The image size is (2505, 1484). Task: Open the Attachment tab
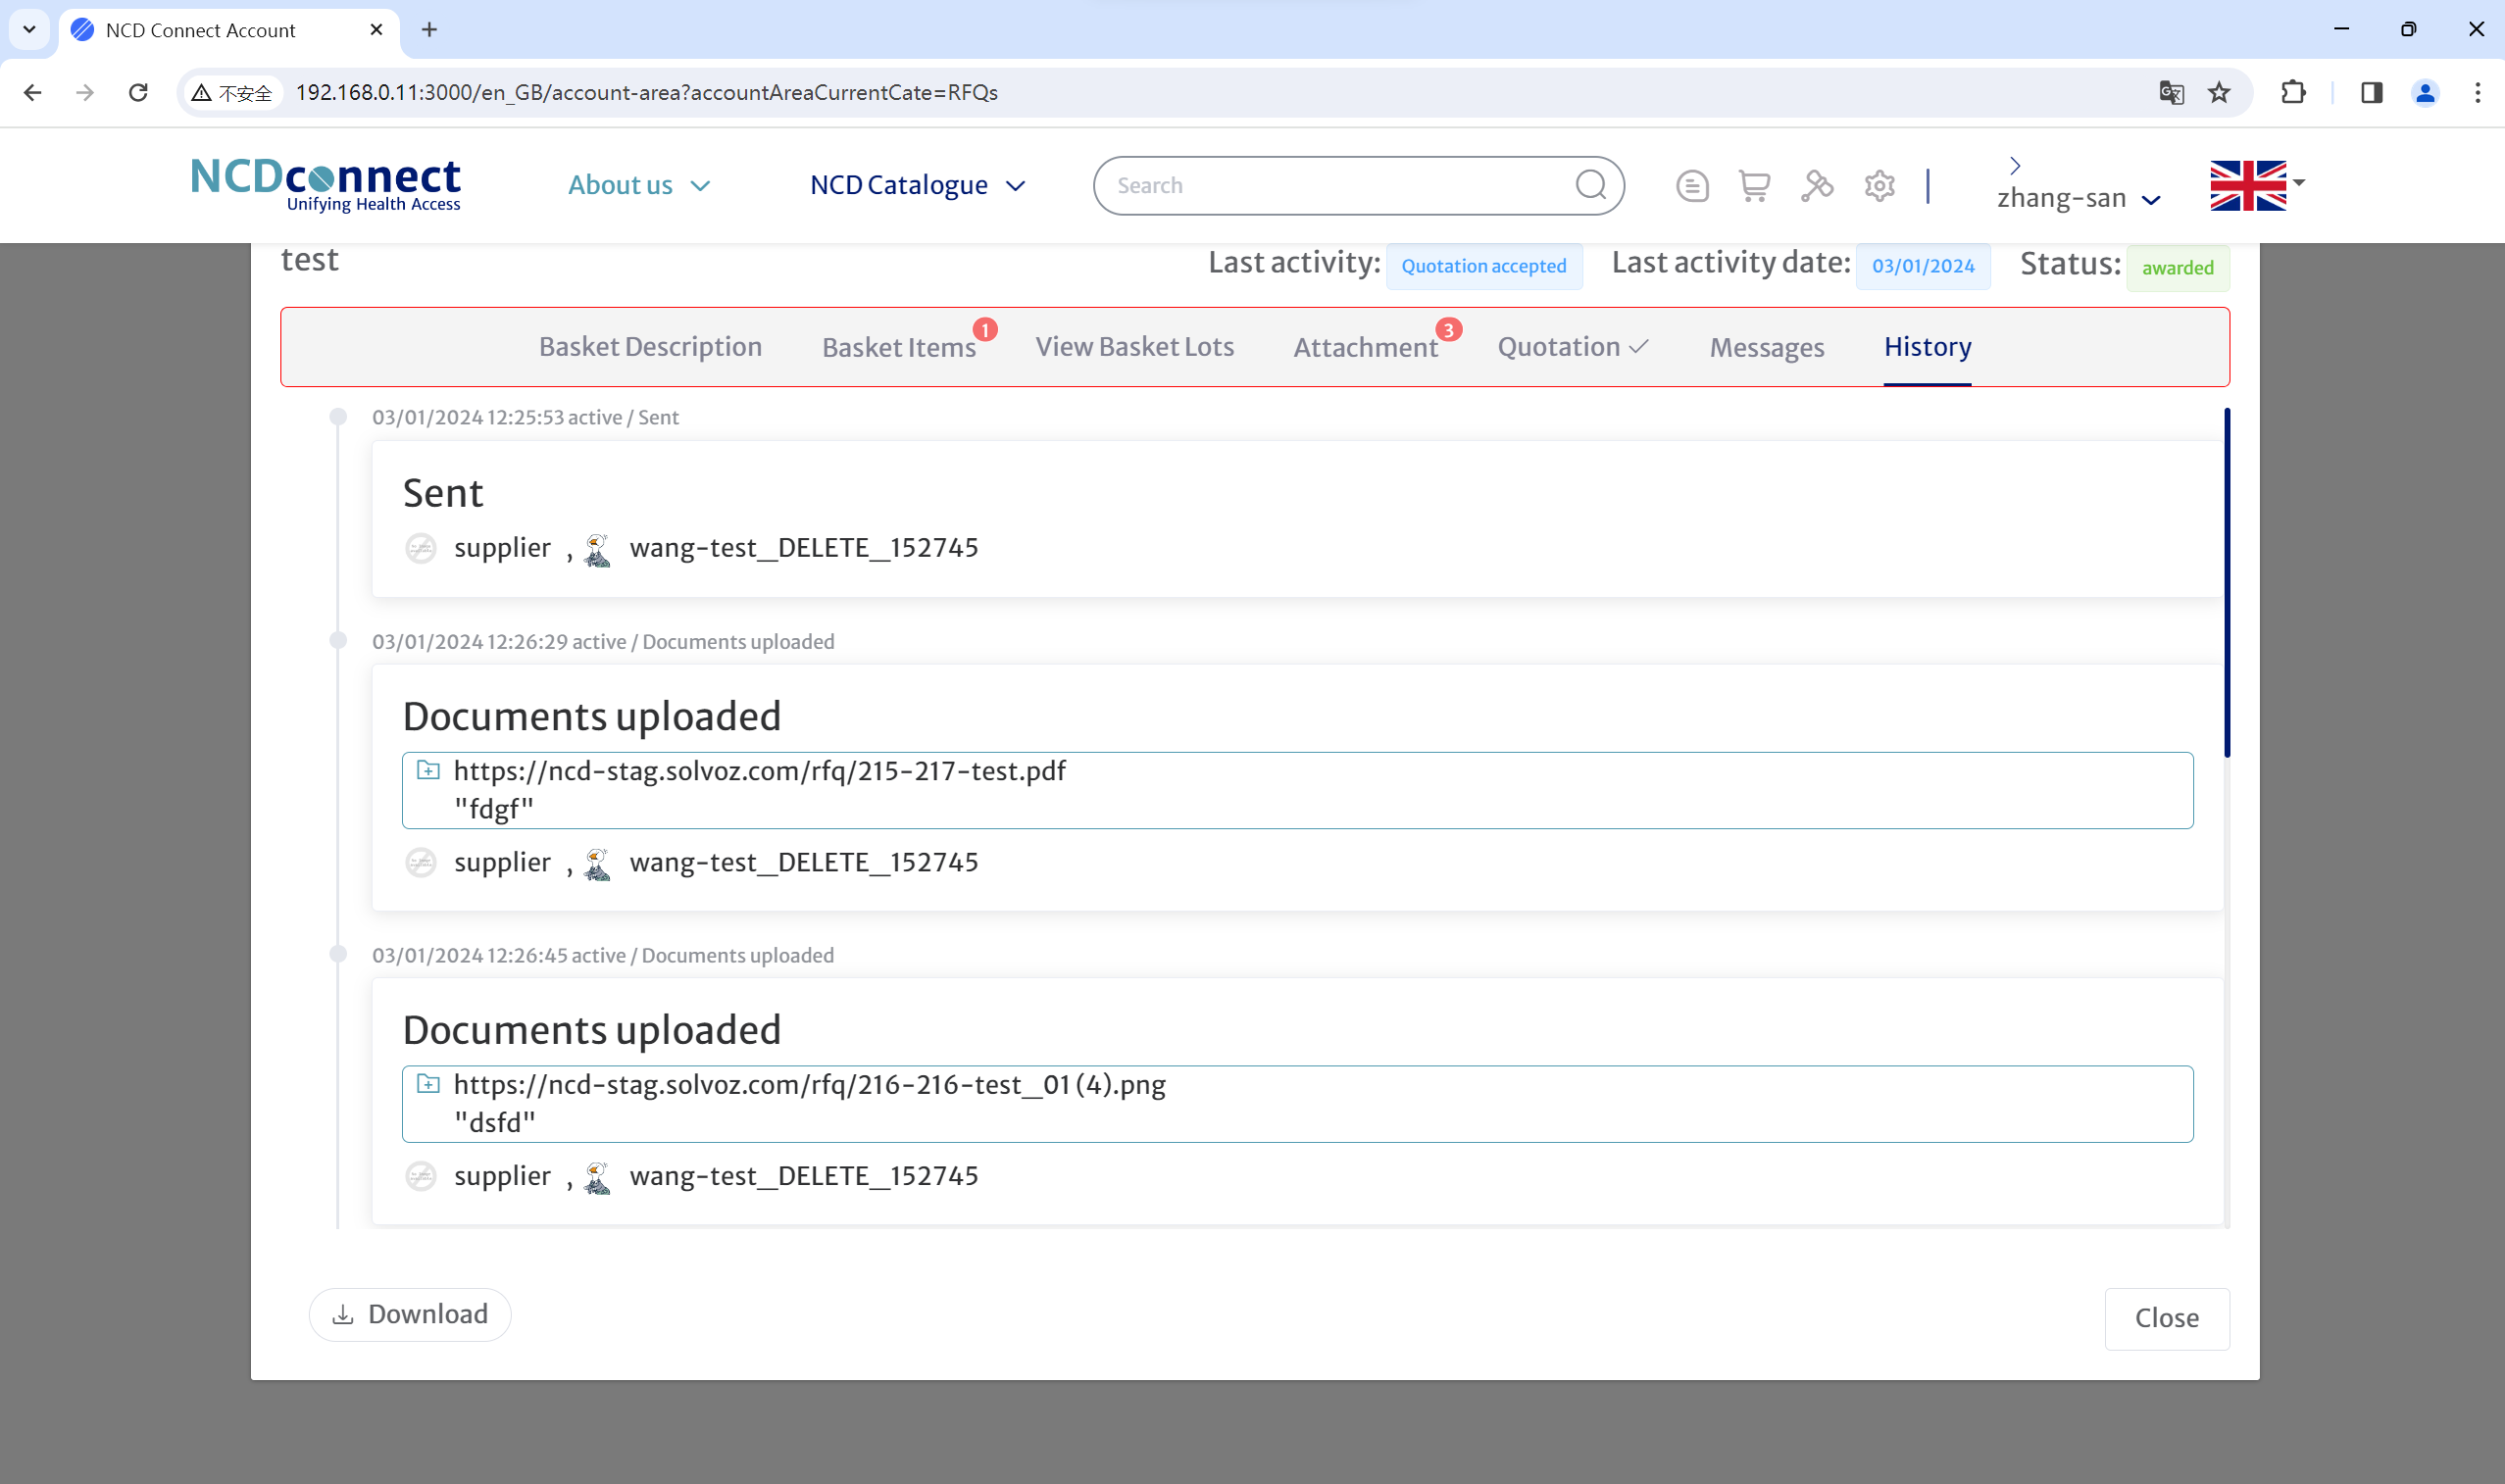tap(1365, 347)
